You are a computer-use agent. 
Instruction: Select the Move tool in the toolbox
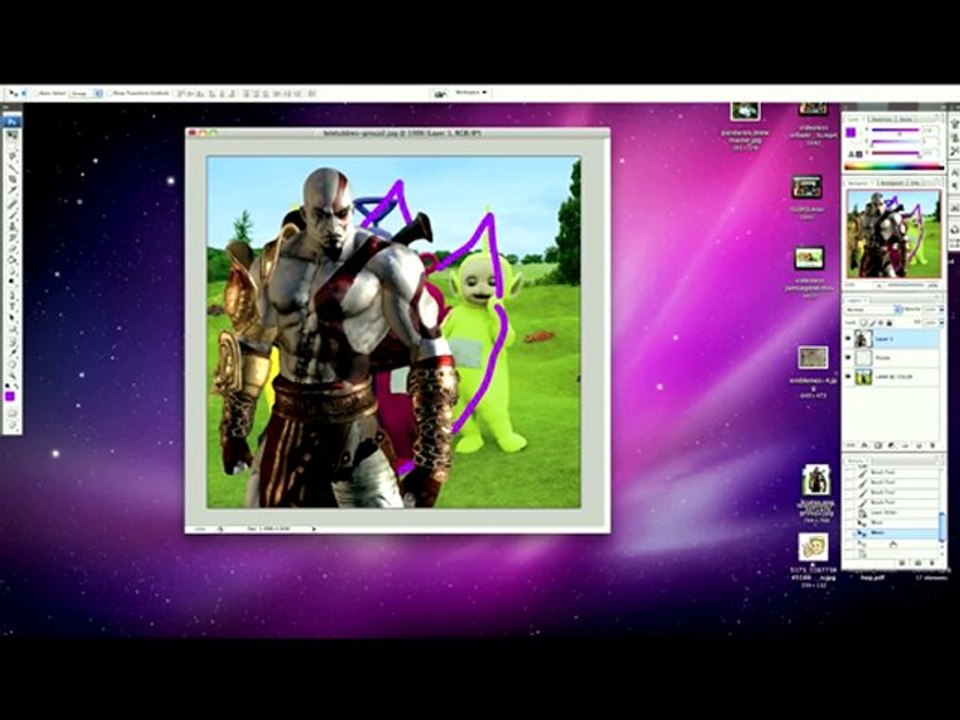click(x=12, y=135)
